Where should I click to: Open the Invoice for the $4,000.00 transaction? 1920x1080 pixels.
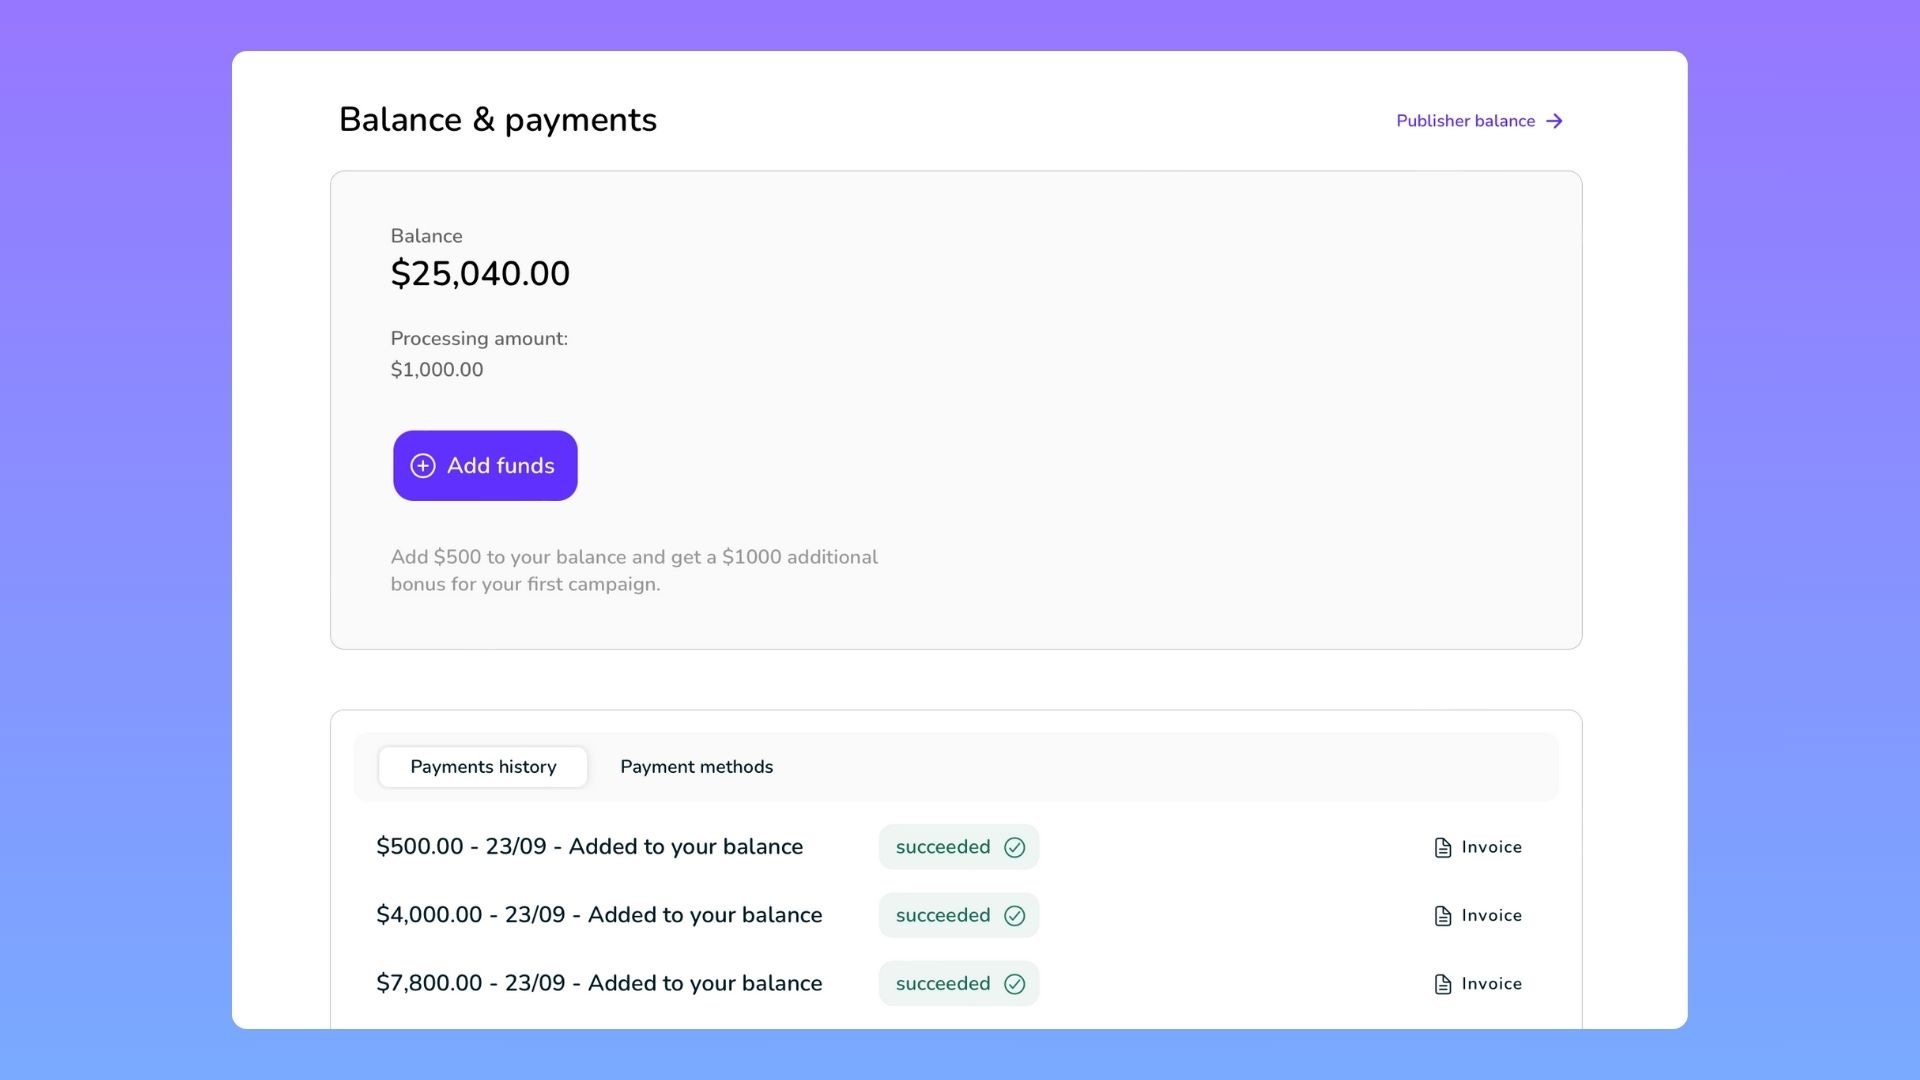(x=1491, y=915)
